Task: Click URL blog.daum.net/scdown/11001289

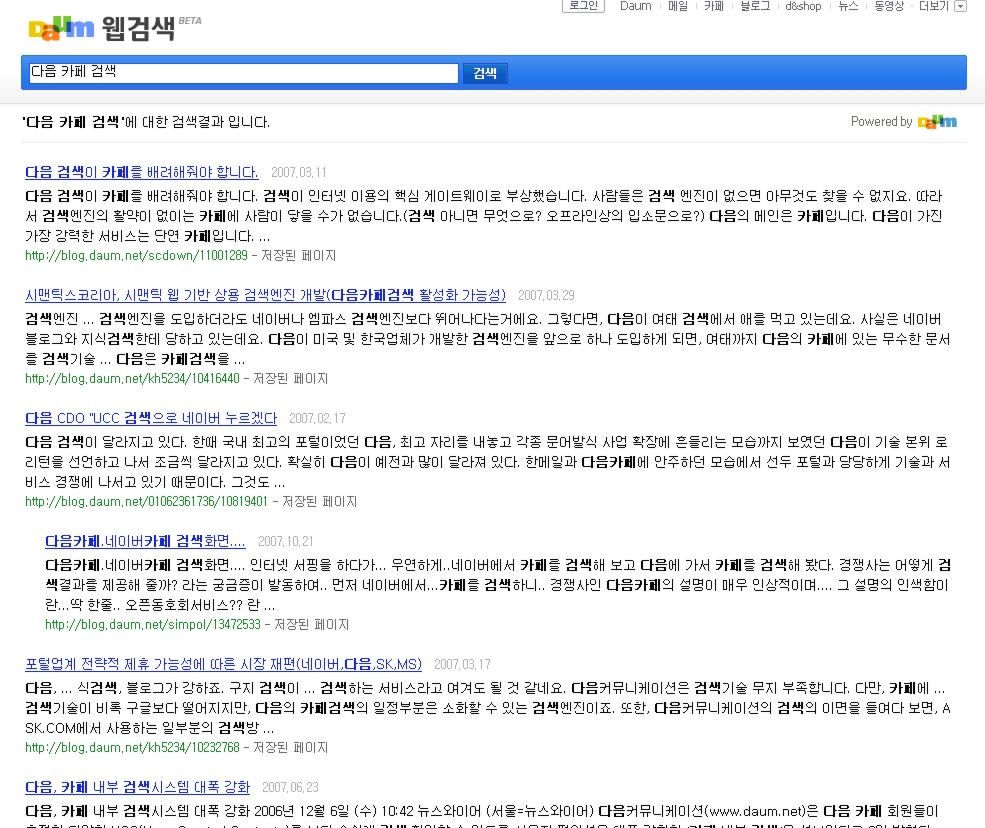Action: tap(136, 256)
